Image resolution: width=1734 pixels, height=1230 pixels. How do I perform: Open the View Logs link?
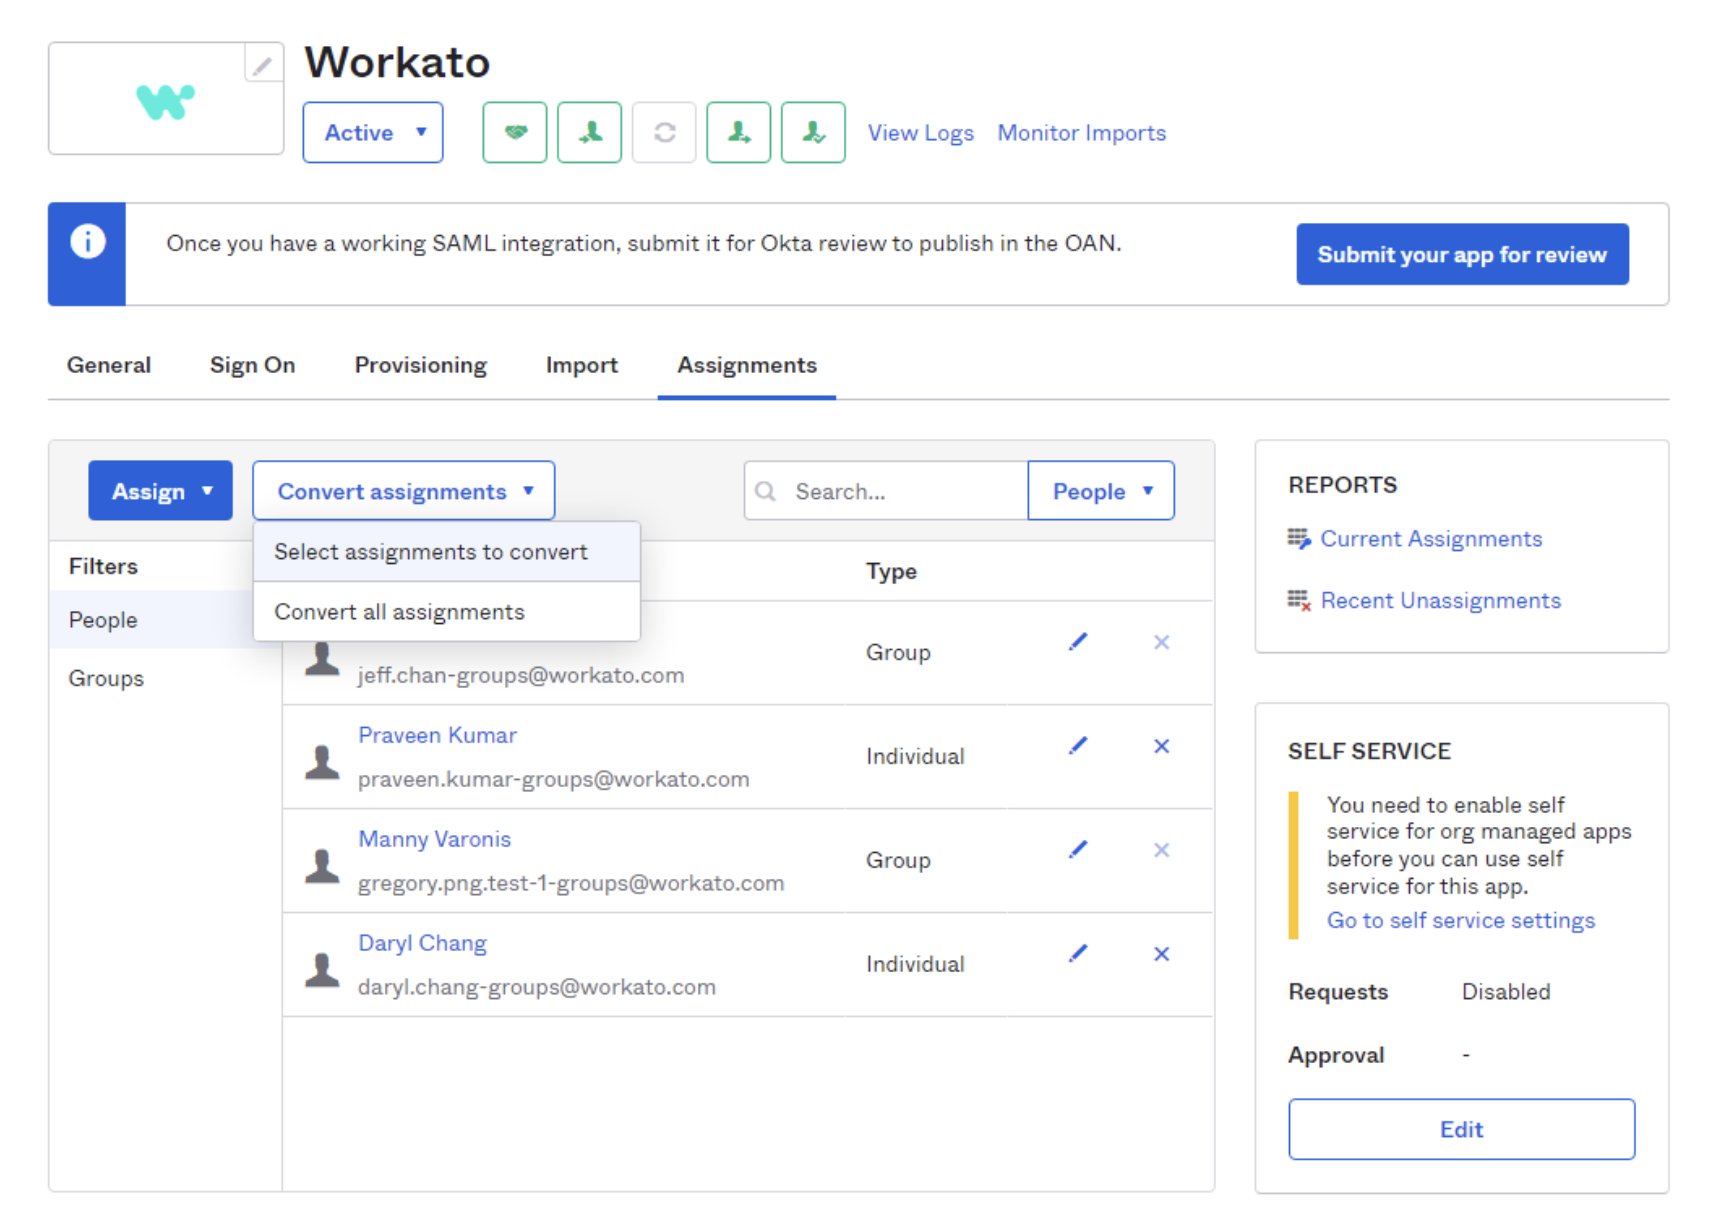coord(920,133)
